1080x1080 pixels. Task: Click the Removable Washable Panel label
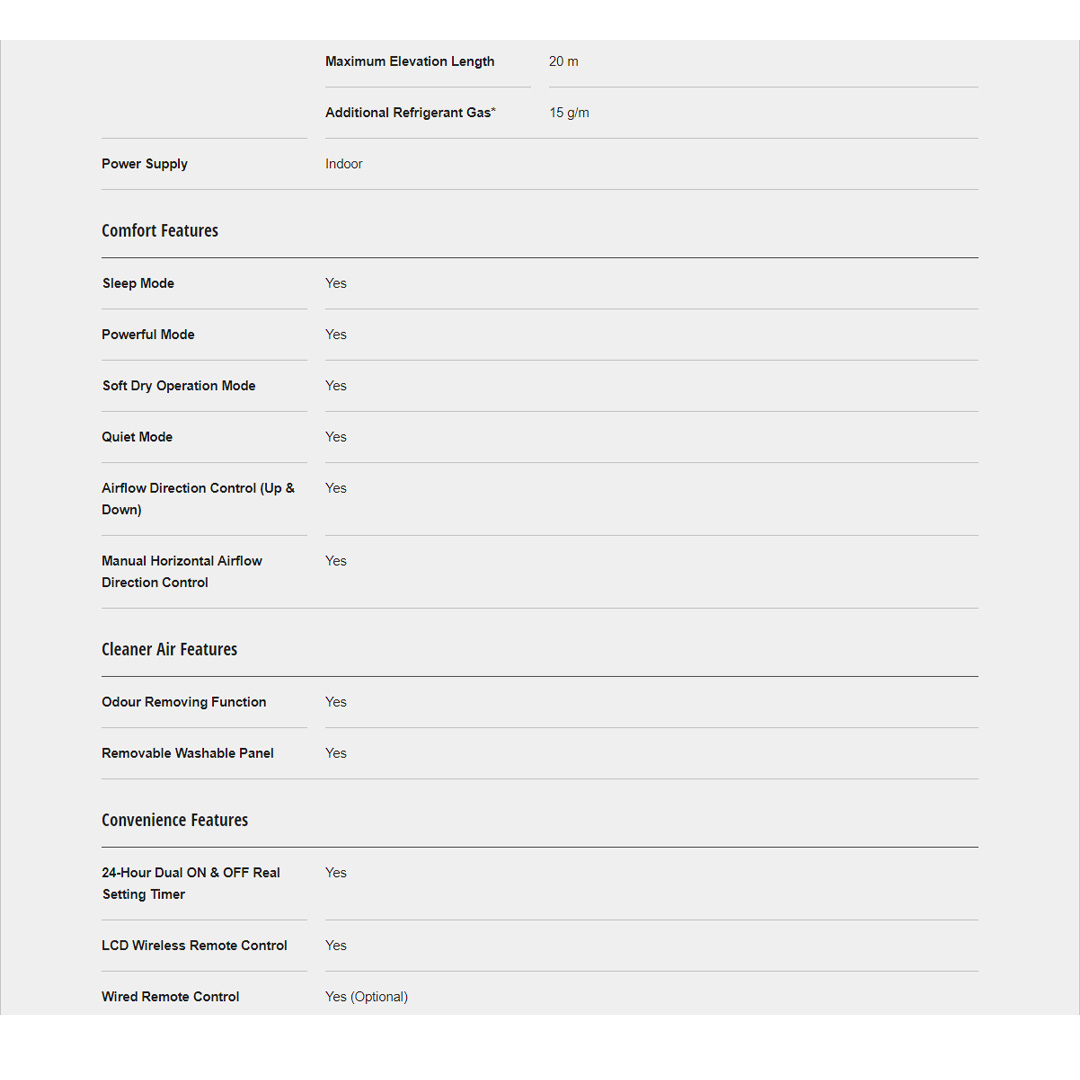[188, 753]
